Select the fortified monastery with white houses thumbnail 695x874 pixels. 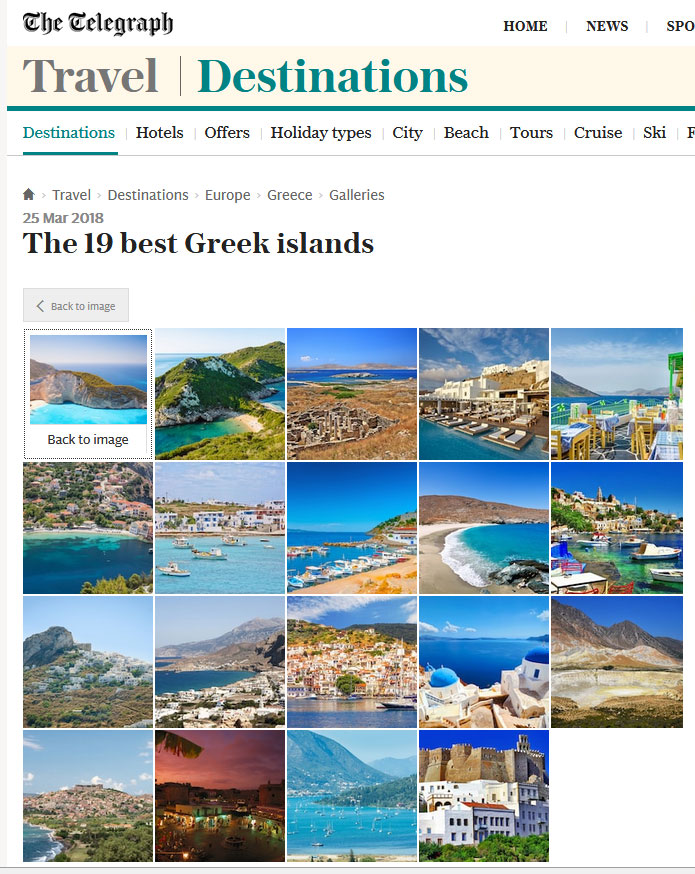484,797
